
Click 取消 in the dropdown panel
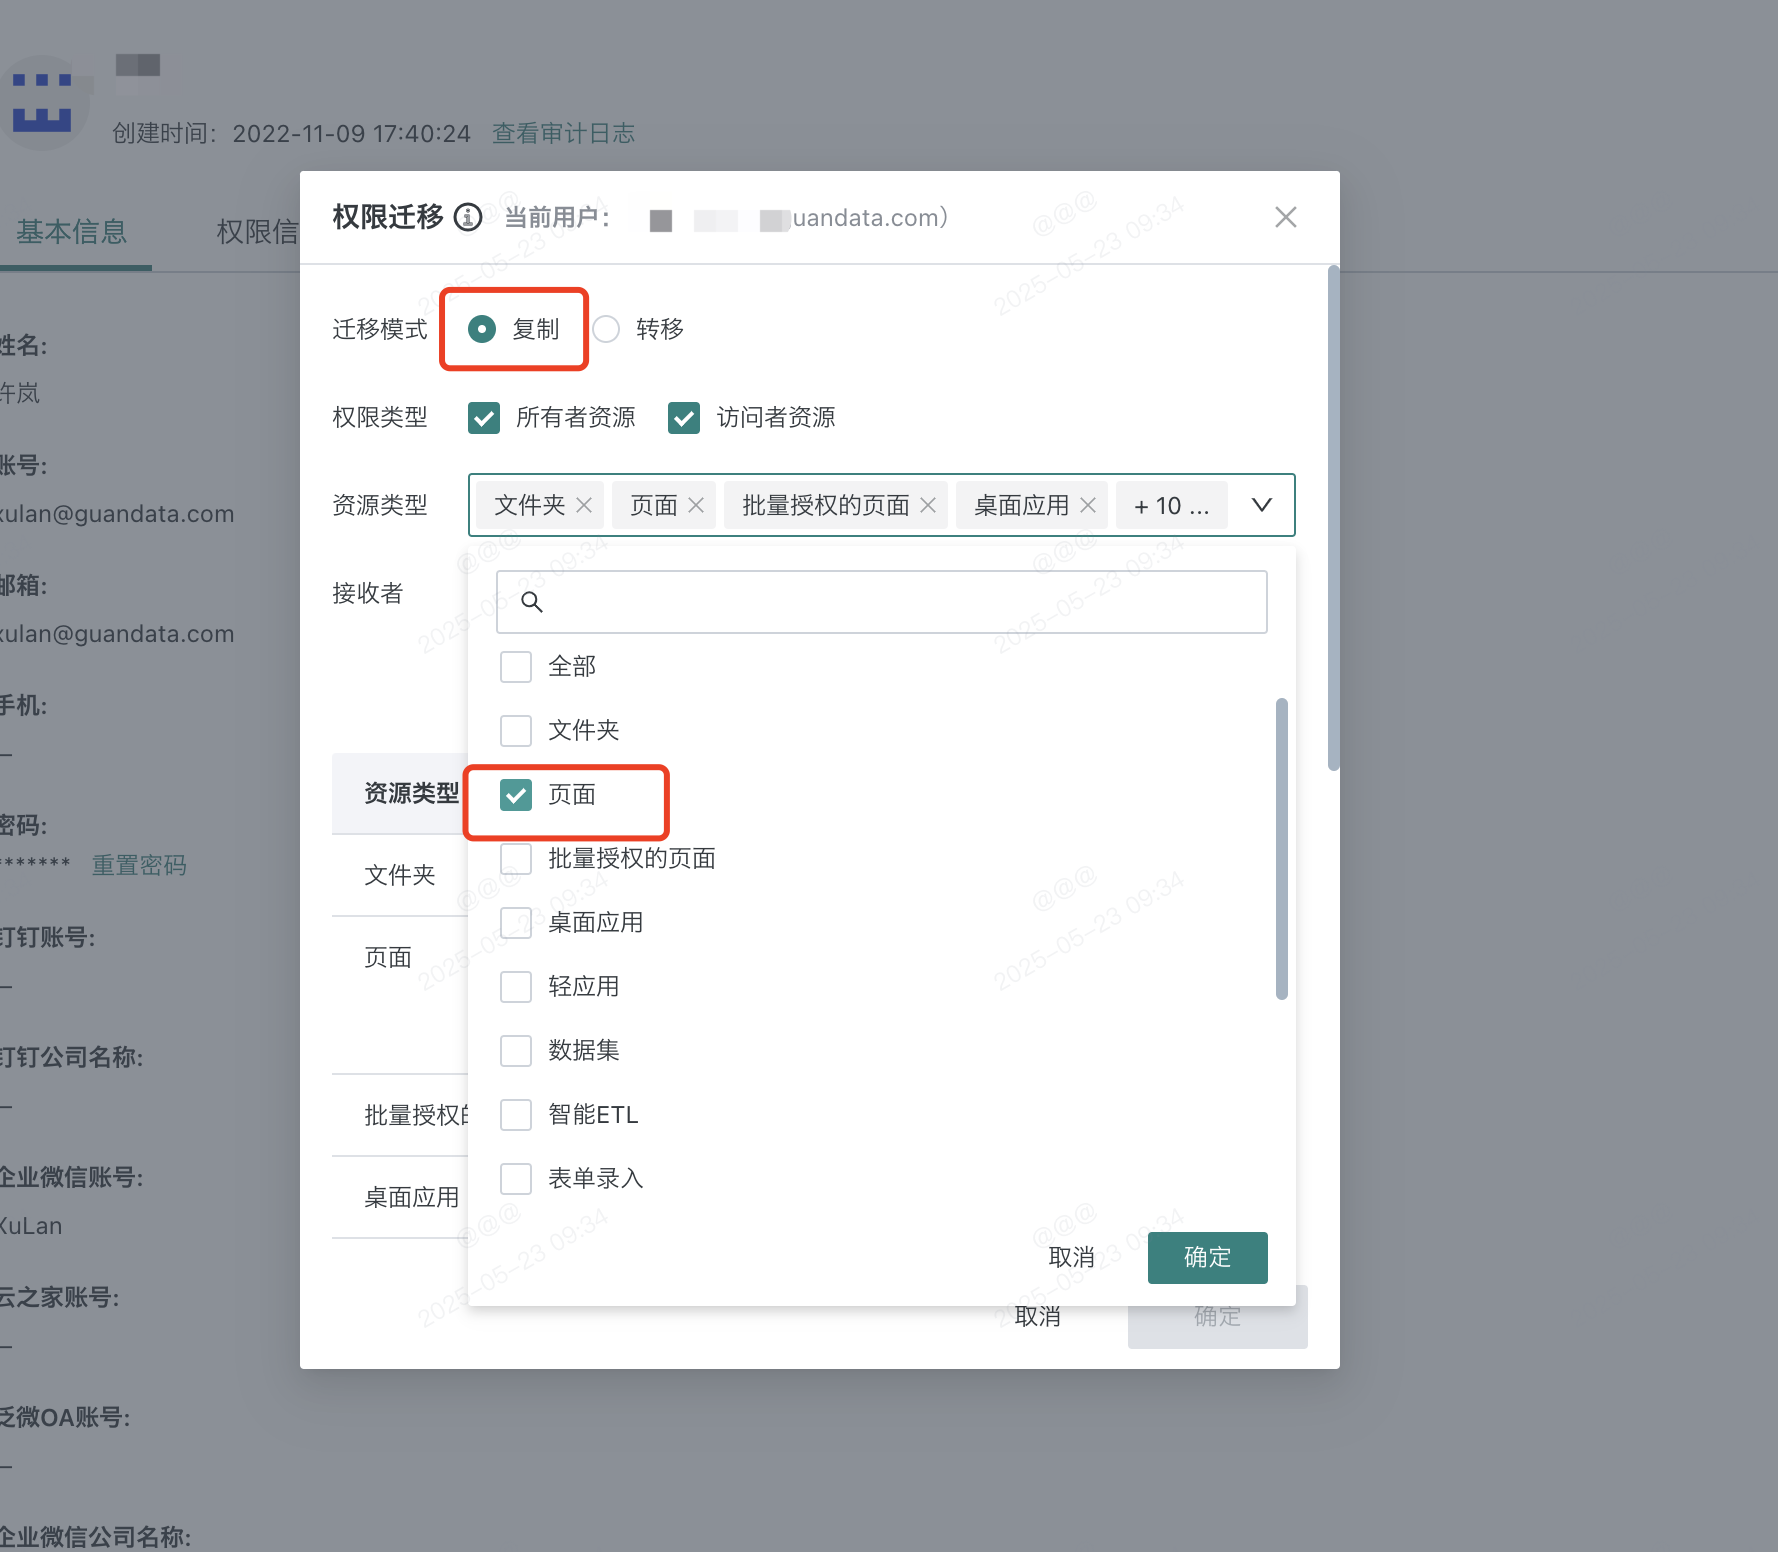[1072, 1258]
